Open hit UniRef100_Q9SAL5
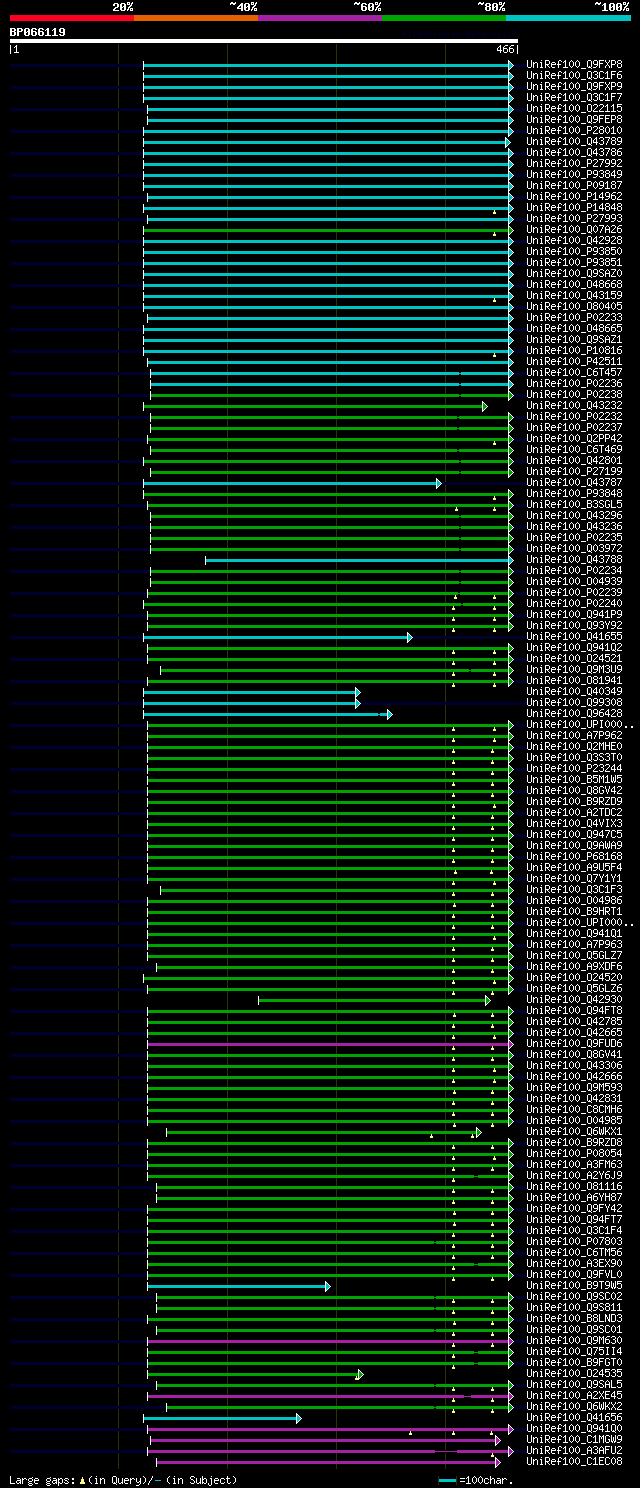Screen dimensions: 640x1488 coord(574,1385)
